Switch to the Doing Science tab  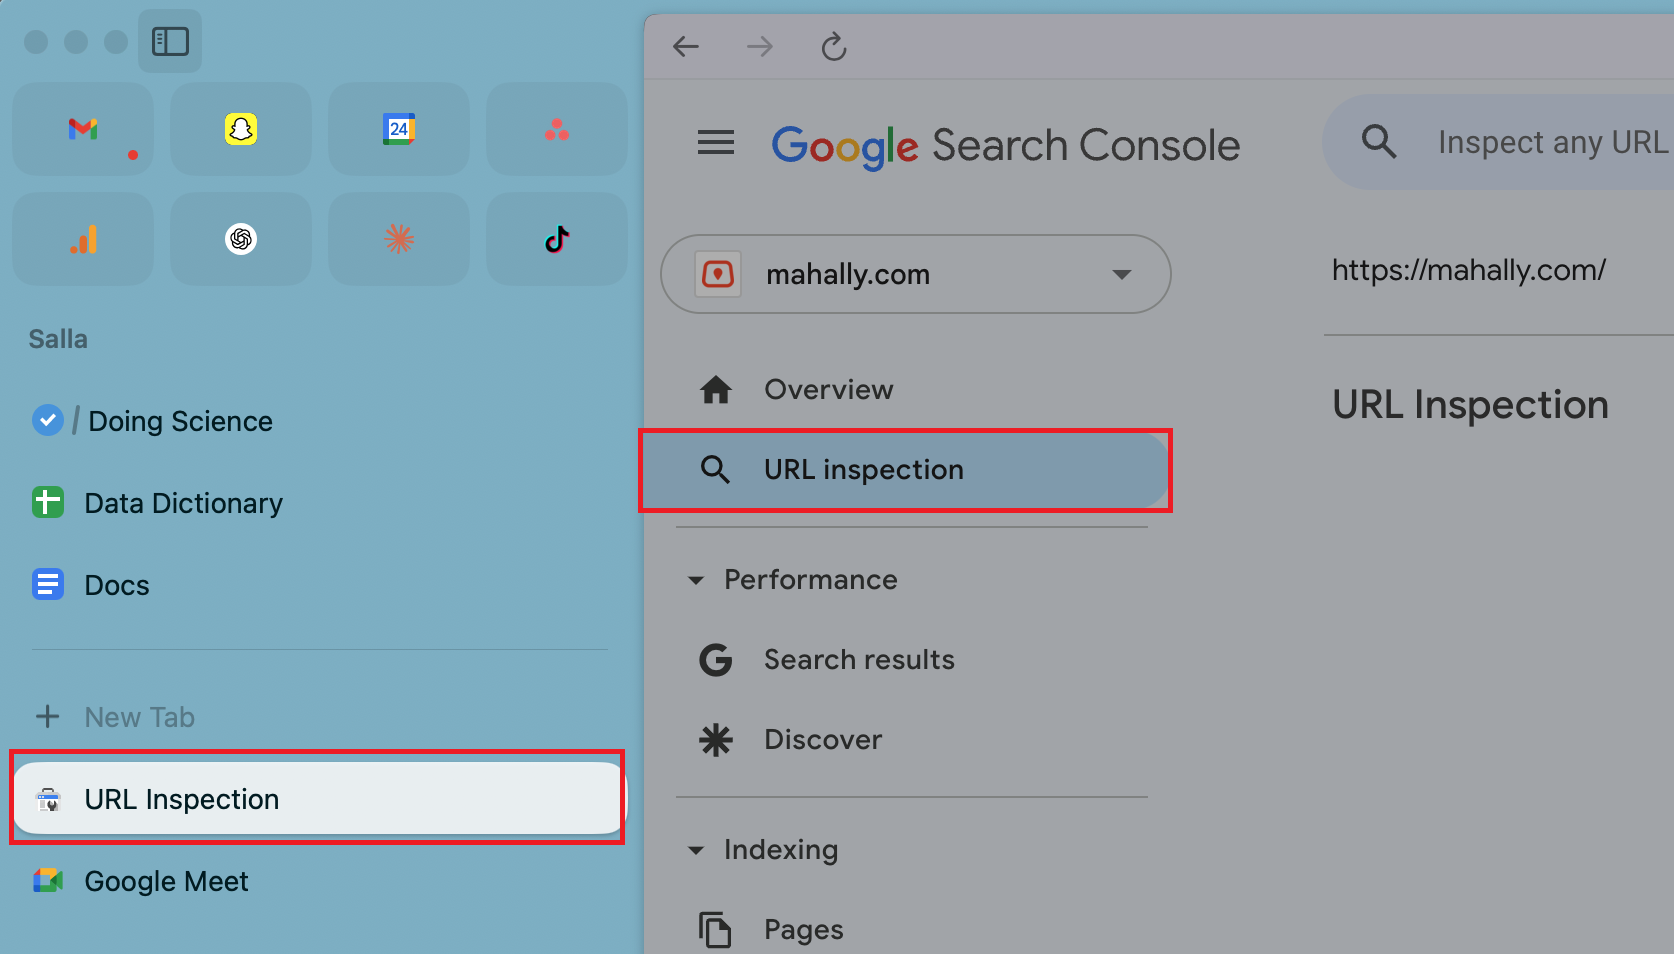pyautogui.click(x=180, y=421)
